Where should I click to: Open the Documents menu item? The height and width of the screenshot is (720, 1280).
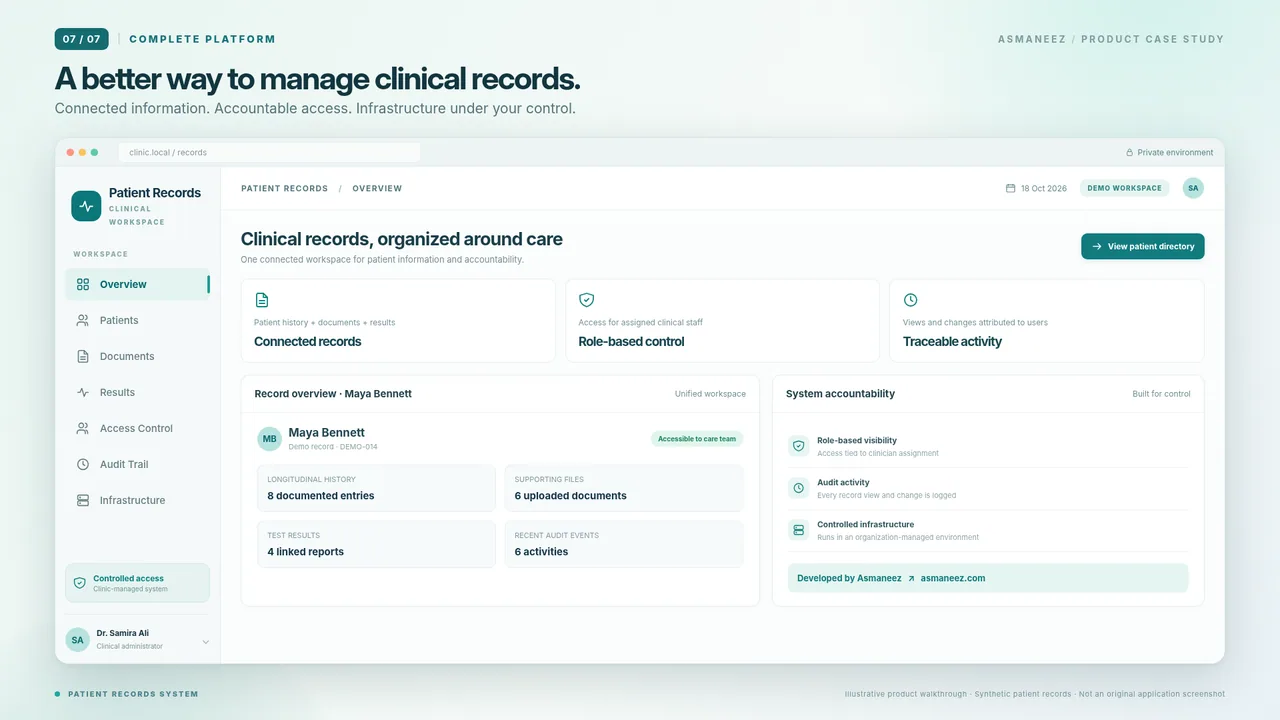(x=138, y=356)
